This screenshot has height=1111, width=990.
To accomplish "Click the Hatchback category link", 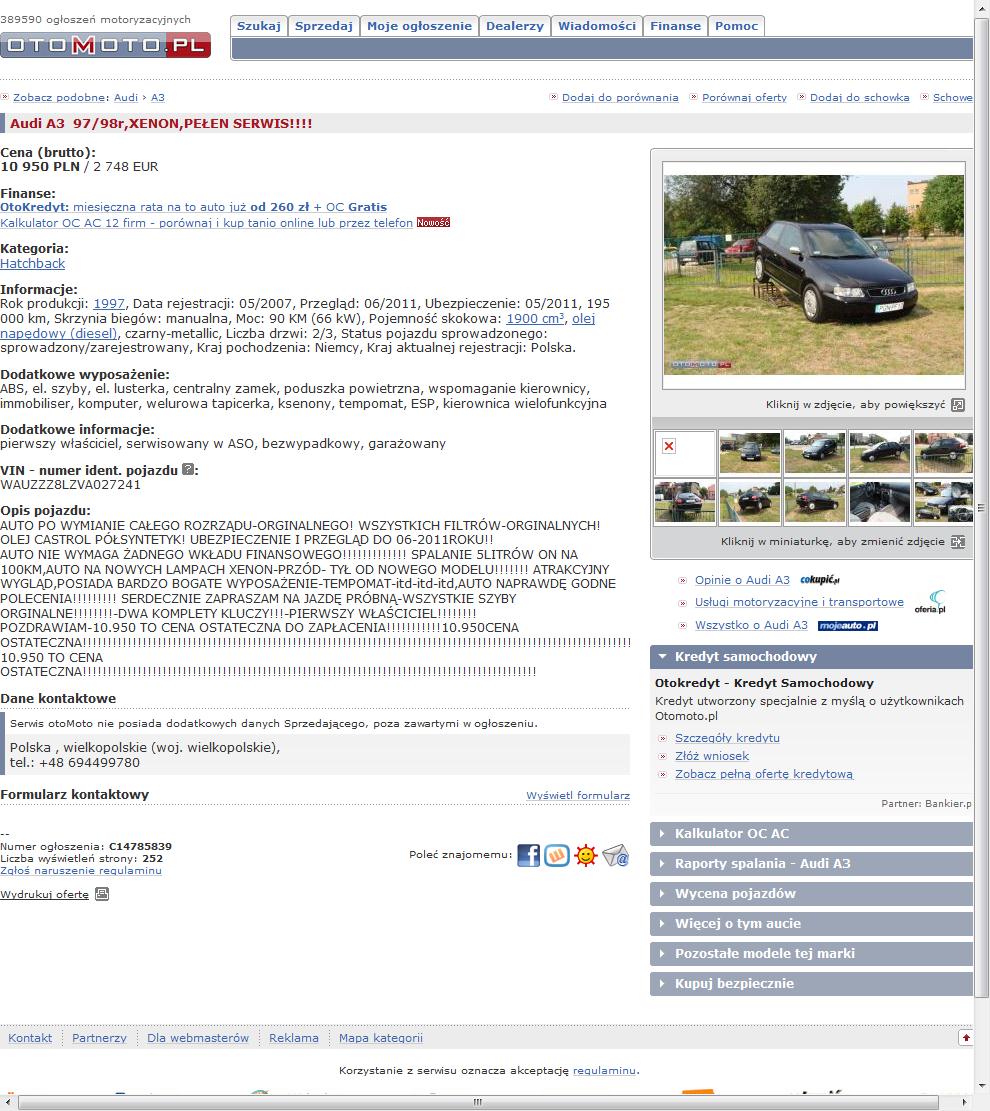I will 33,264.
